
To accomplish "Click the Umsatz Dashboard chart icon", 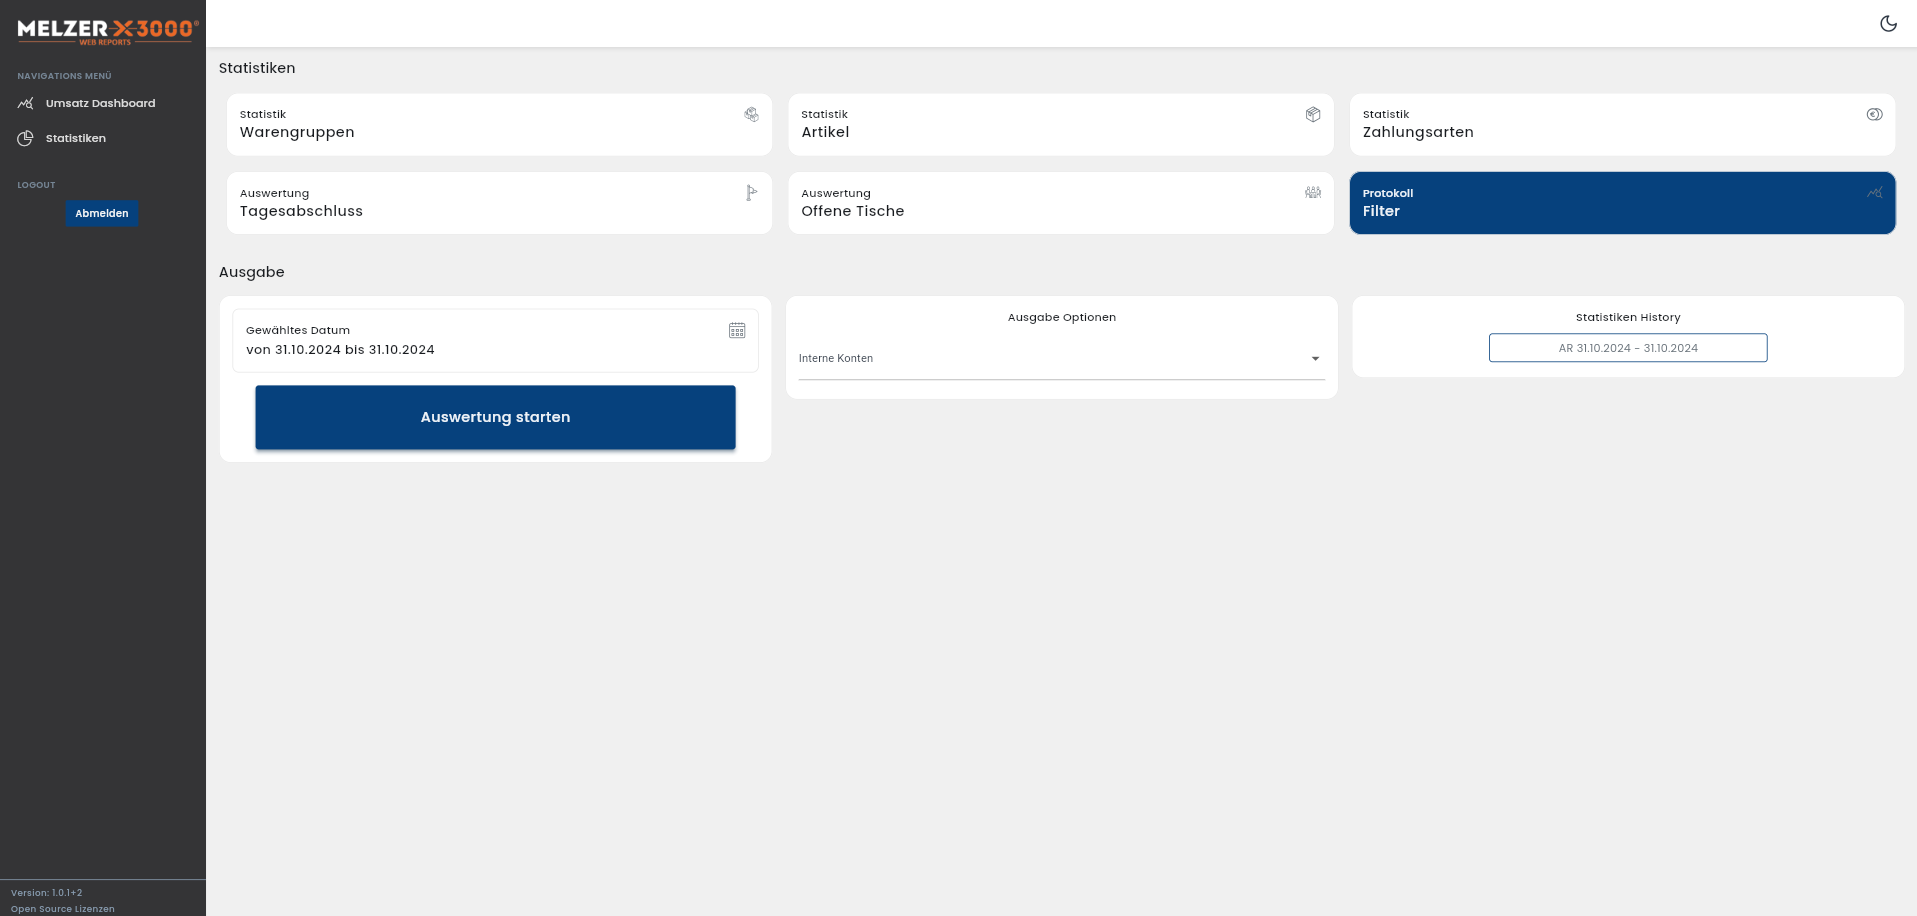I will tap(26, 103).
